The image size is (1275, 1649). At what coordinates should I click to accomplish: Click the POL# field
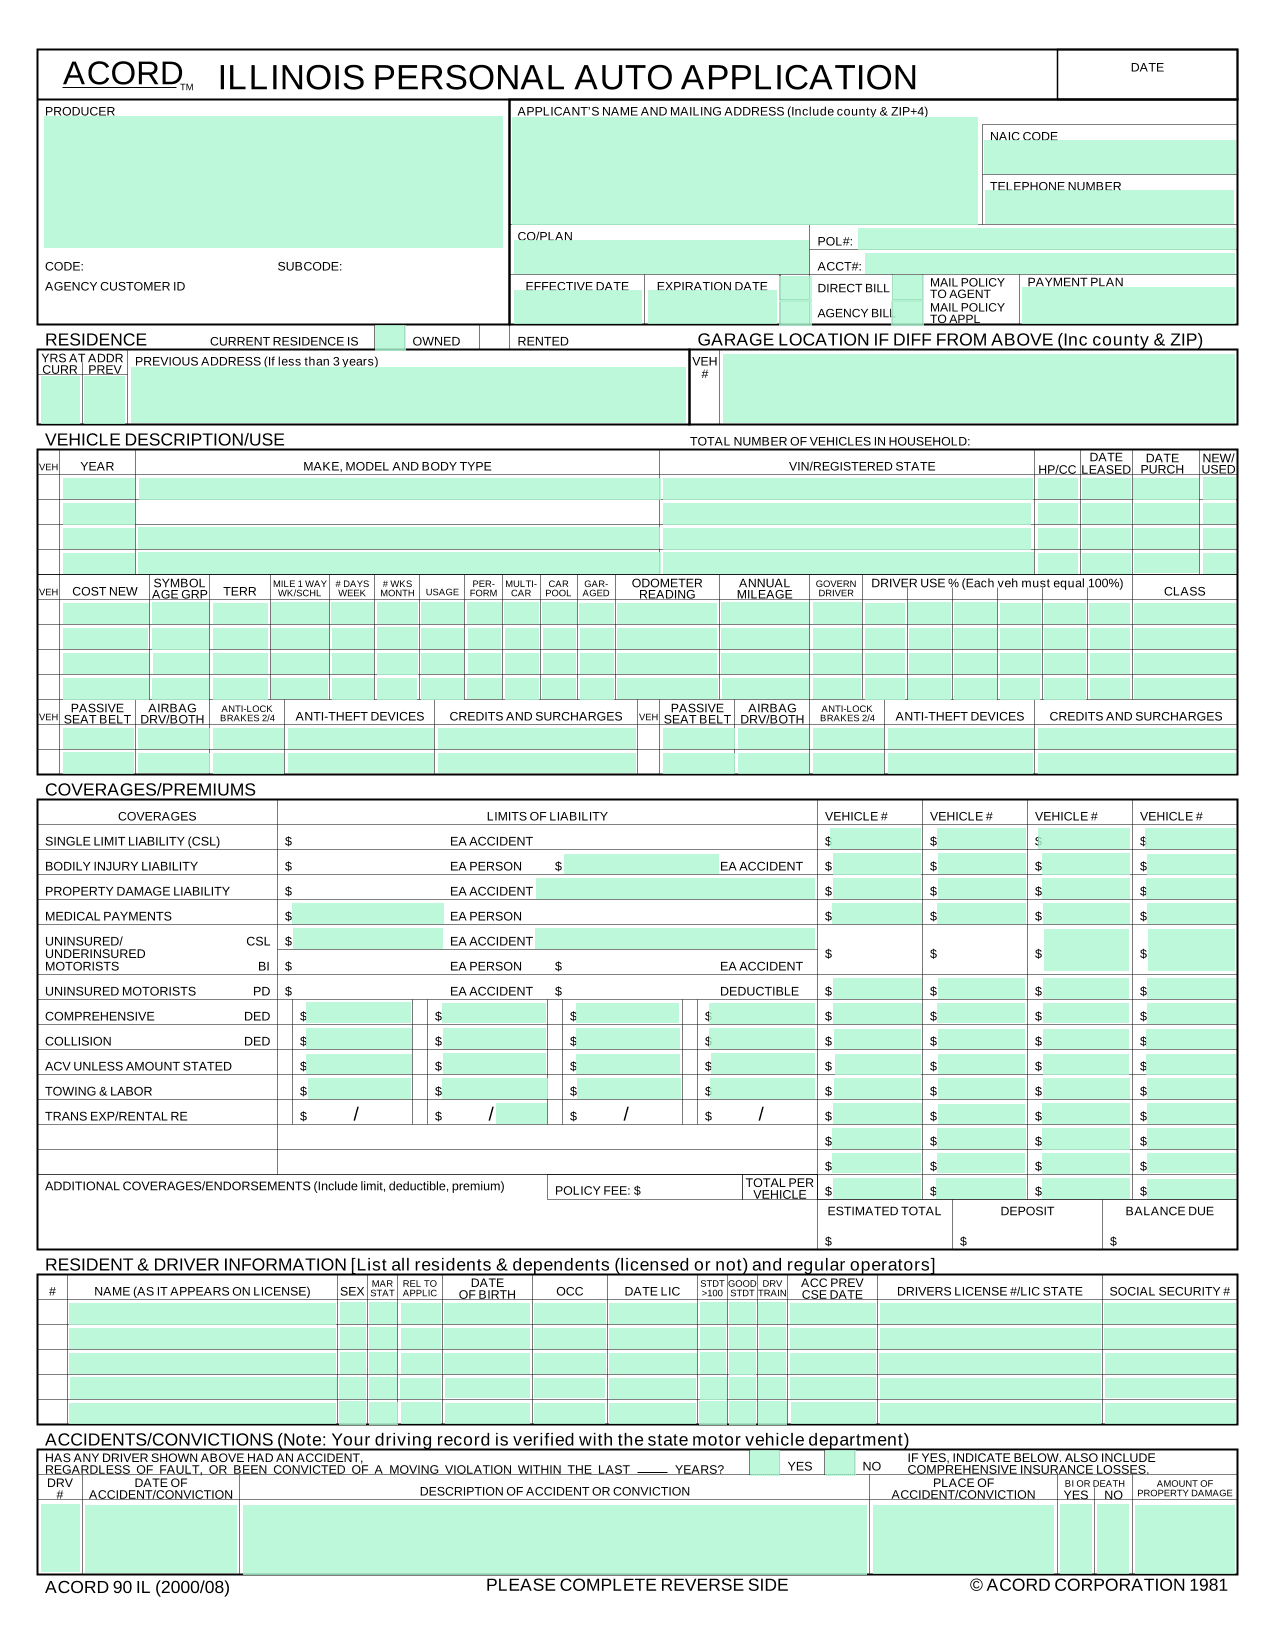coord(1047,239)
